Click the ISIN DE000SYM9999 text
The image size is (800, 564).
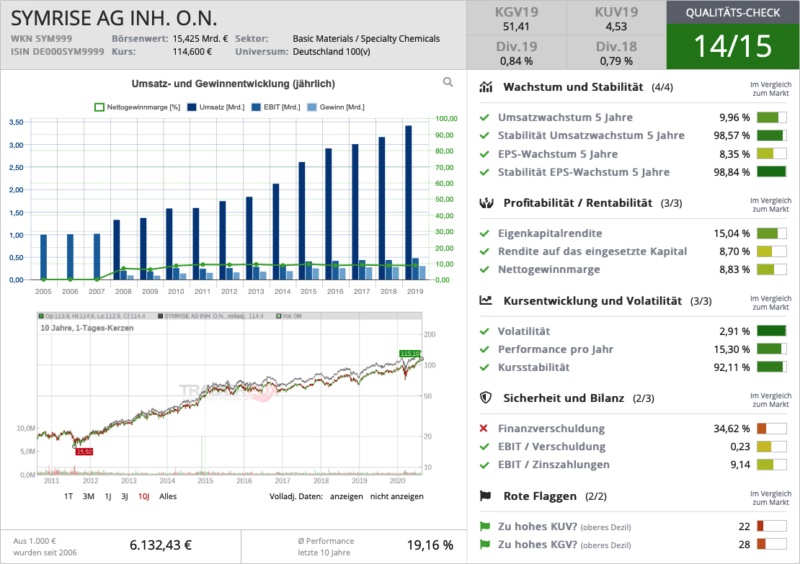(57, 52)
